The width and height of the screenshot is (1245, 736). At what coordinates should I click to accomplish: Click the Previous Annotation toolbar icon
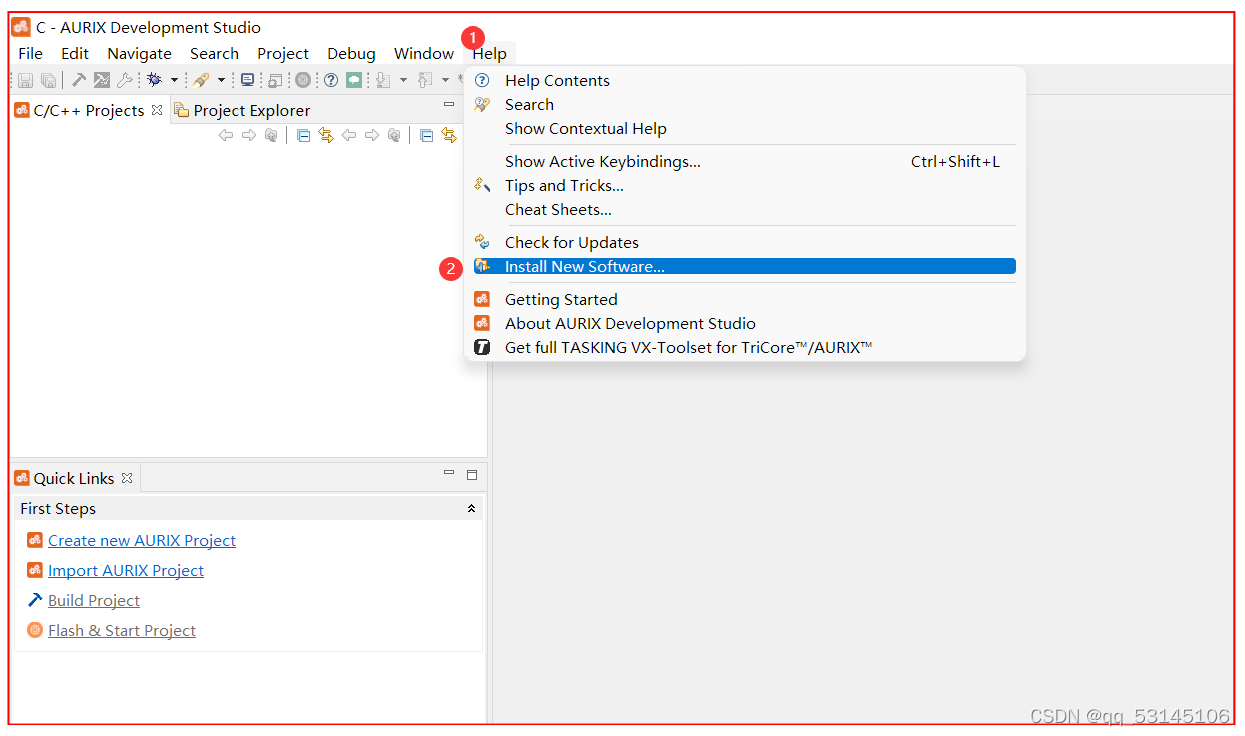[x=425, y=80]
